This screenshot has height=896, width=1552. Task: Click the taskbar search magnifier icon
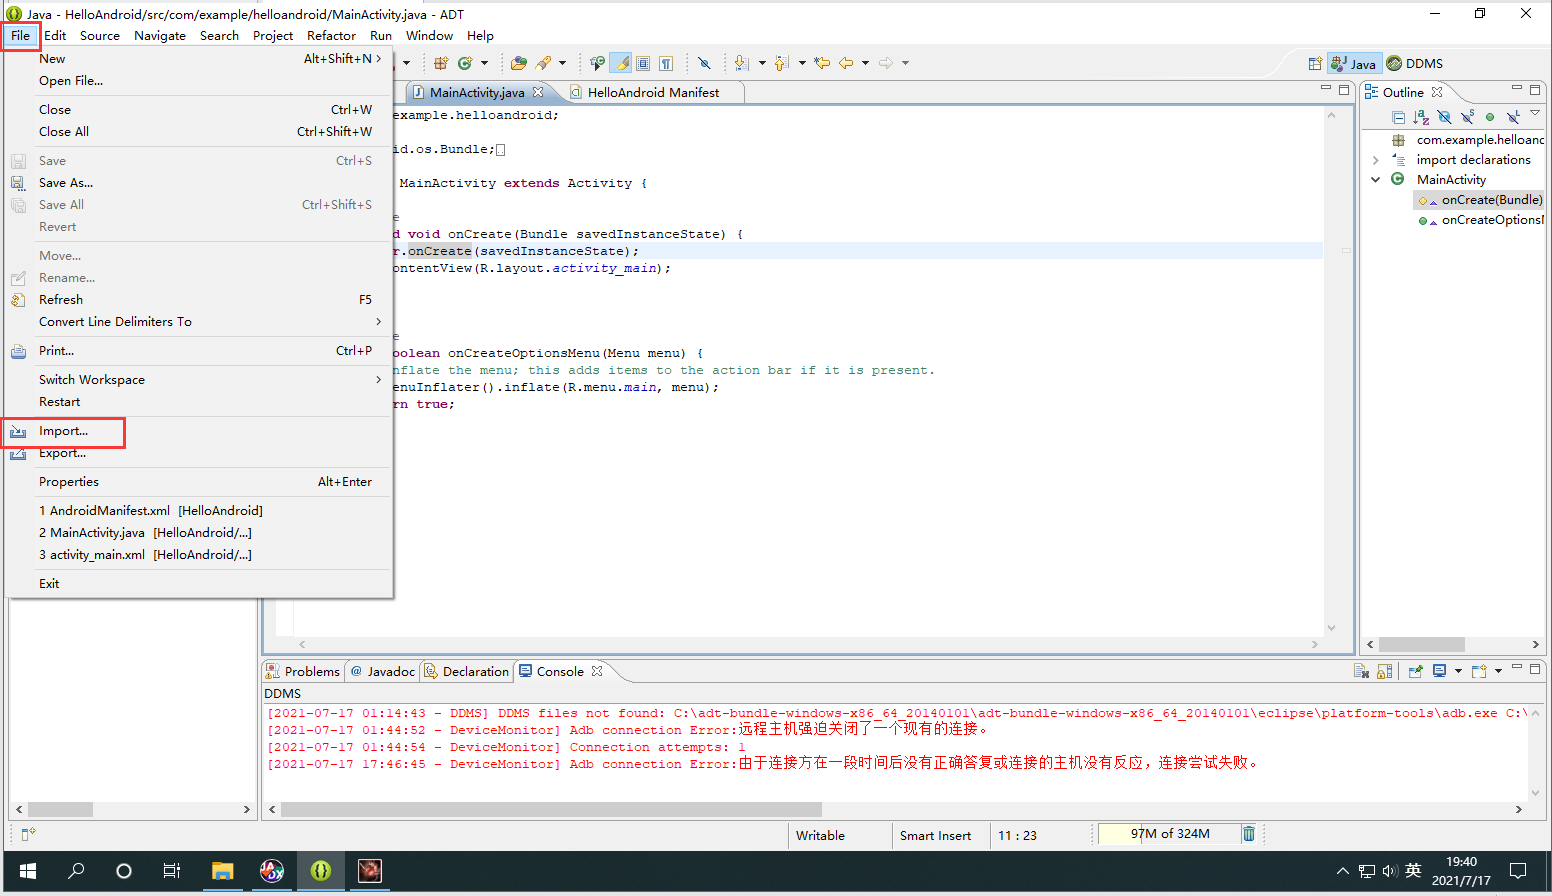click(76, 871)
